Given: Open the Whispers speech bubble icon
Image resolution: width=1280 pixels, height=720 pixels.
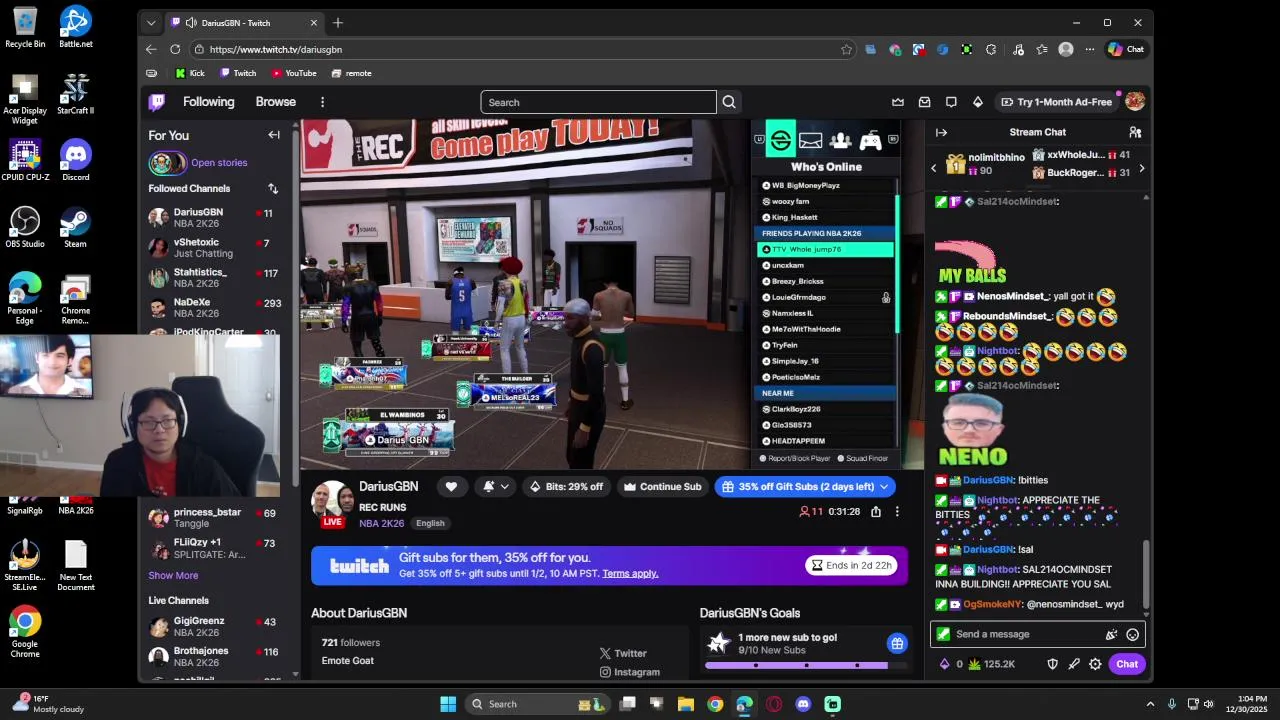Looking at the screenshot, I should 951,102.
